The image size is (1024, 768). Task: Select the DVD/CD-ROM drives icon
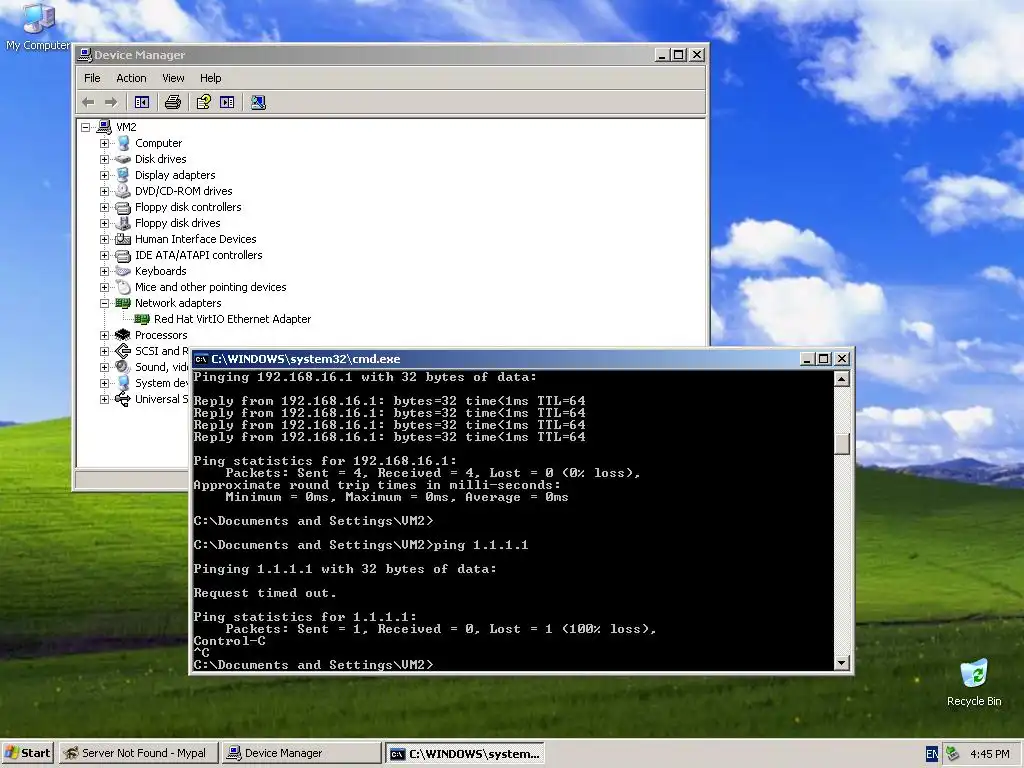123,191
